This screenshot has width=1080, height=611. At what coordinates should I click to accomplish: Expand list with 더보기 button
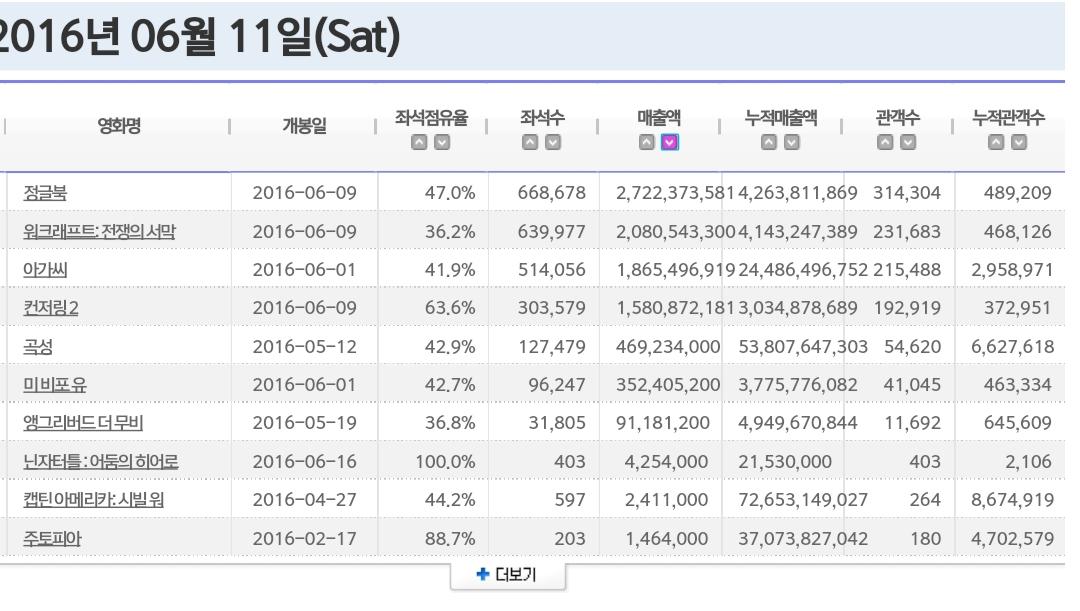(x=507, y=576)
